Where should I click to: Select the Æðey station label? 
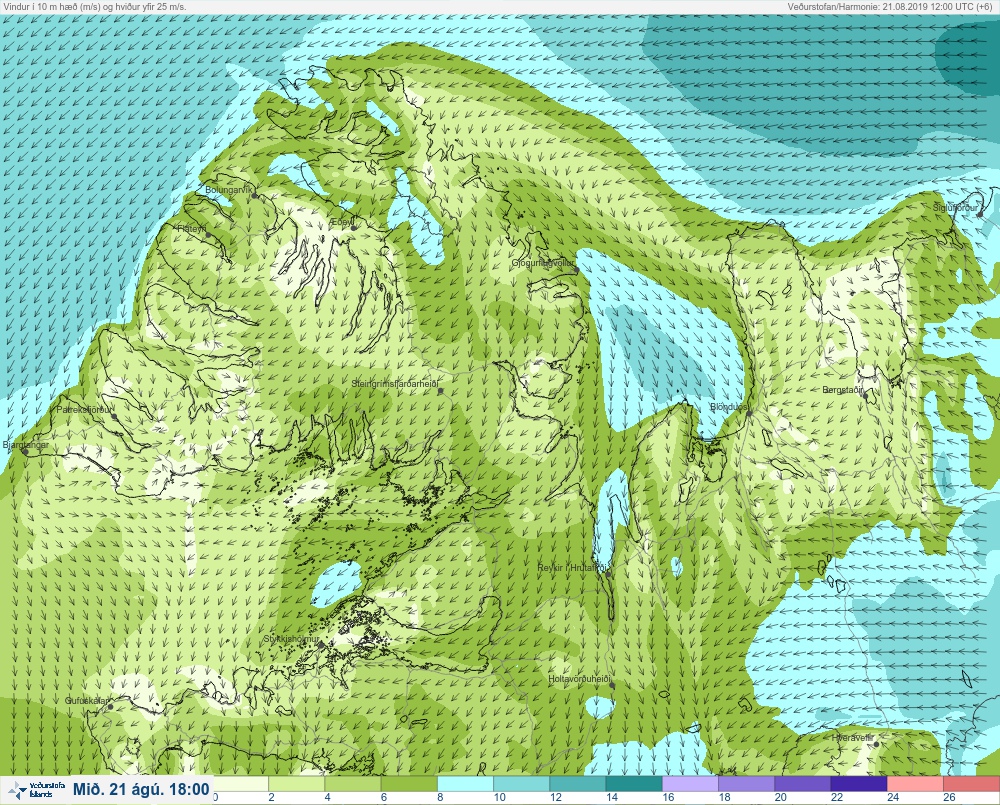coord(341,221)
